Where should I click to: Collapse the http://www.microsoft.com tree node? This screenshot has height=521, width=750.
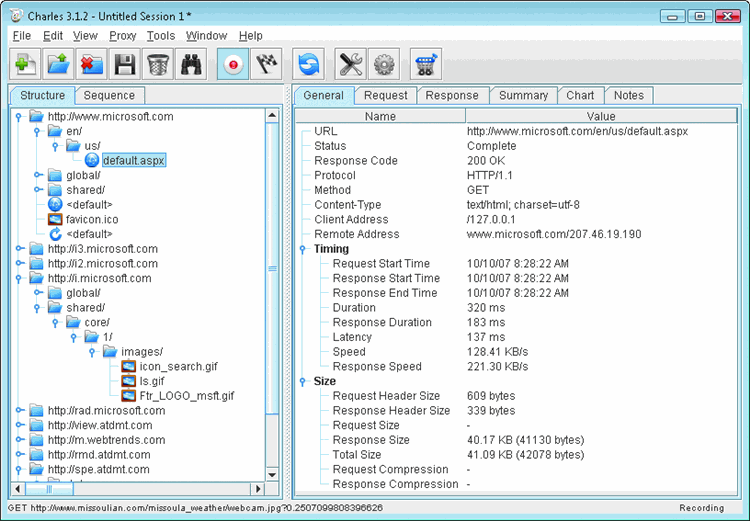click(x=19, y=116)
